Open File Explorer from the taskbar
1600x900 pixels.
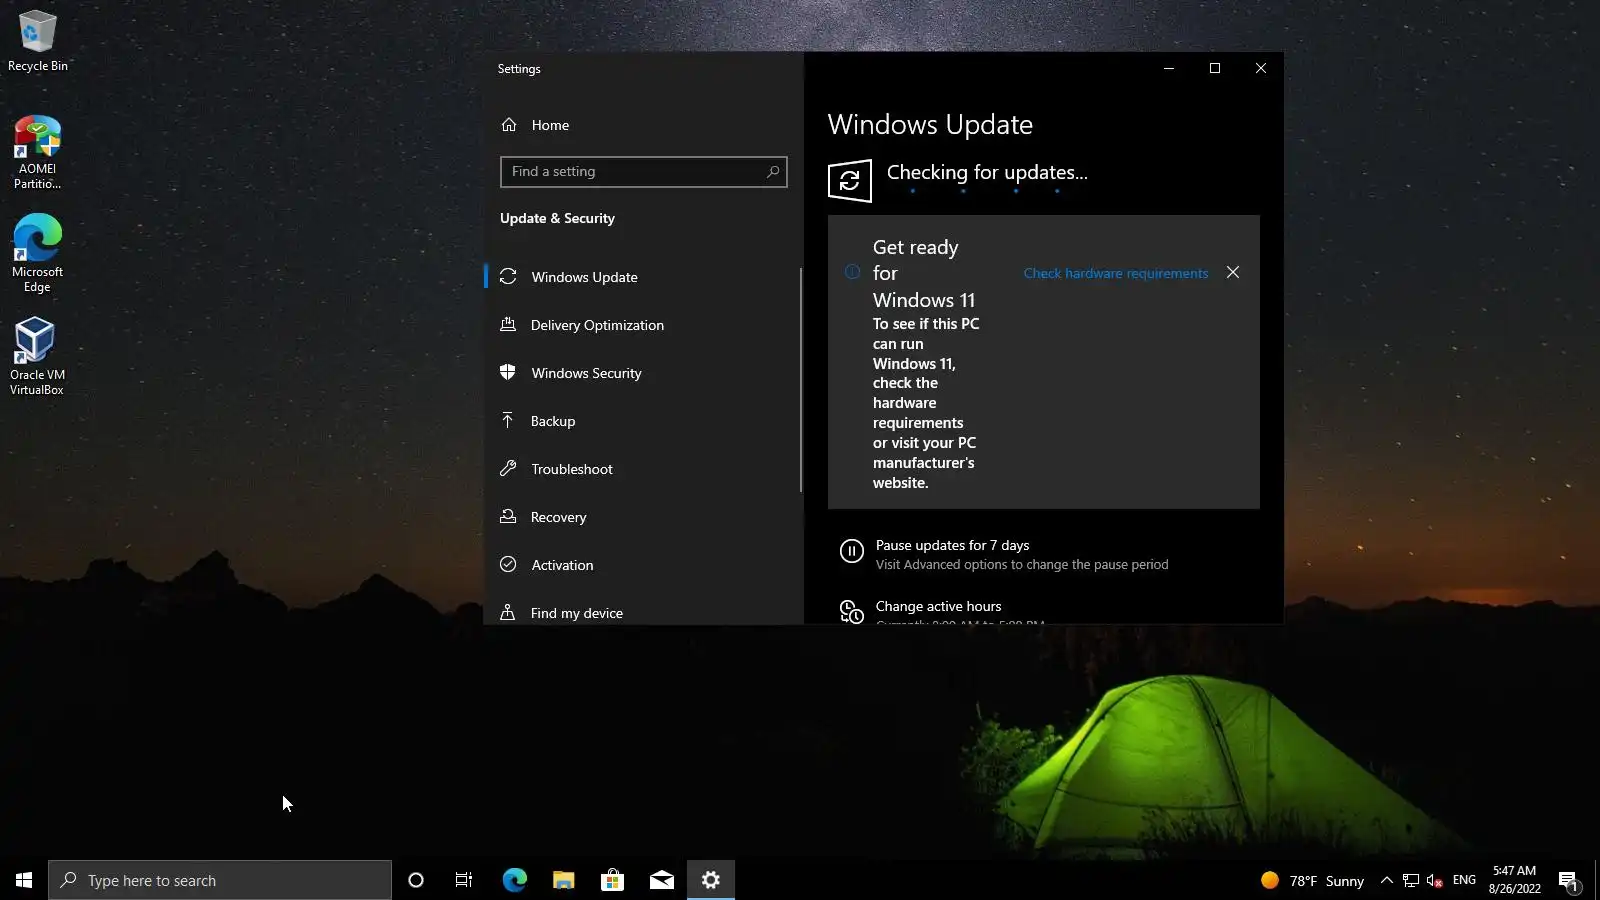pos(564,880)
